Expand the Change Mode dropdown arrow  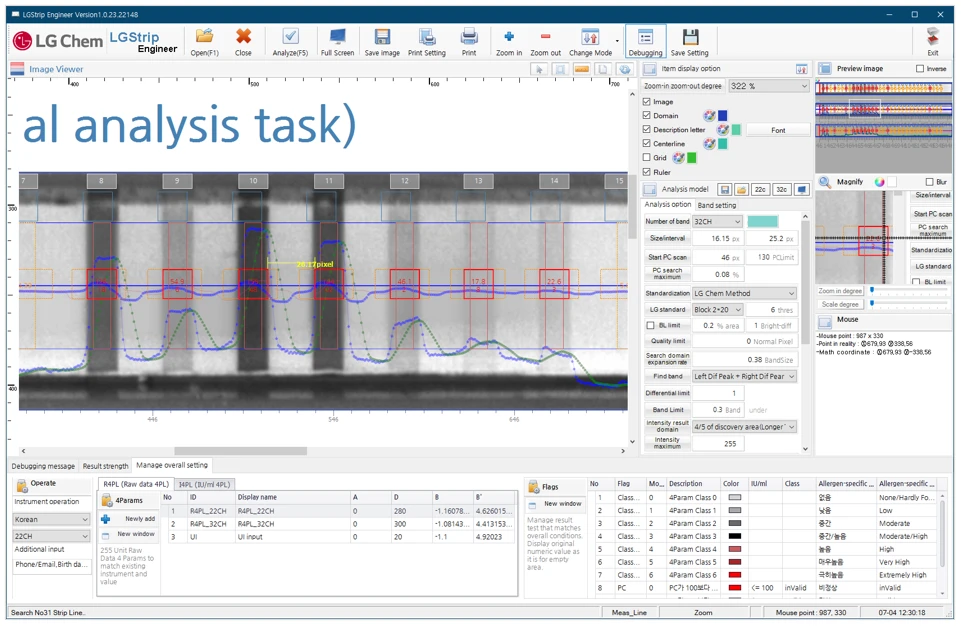pyautogui.click(x=617, y=42)
